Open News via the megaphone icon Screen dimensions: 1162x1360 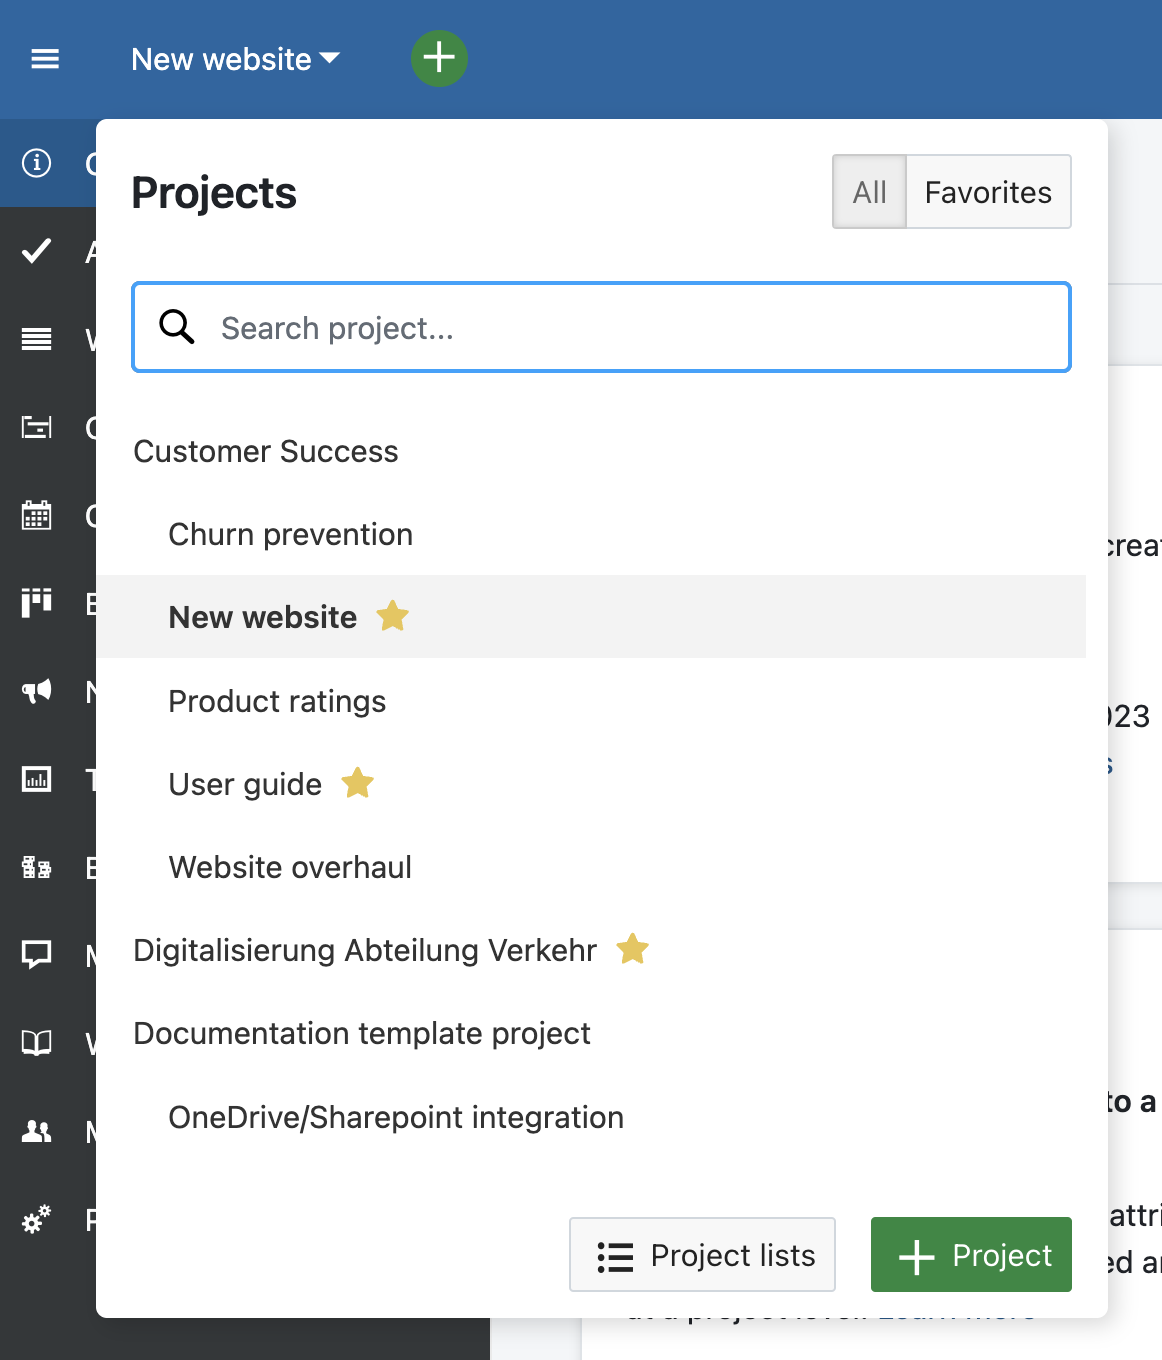pos(36,691)
